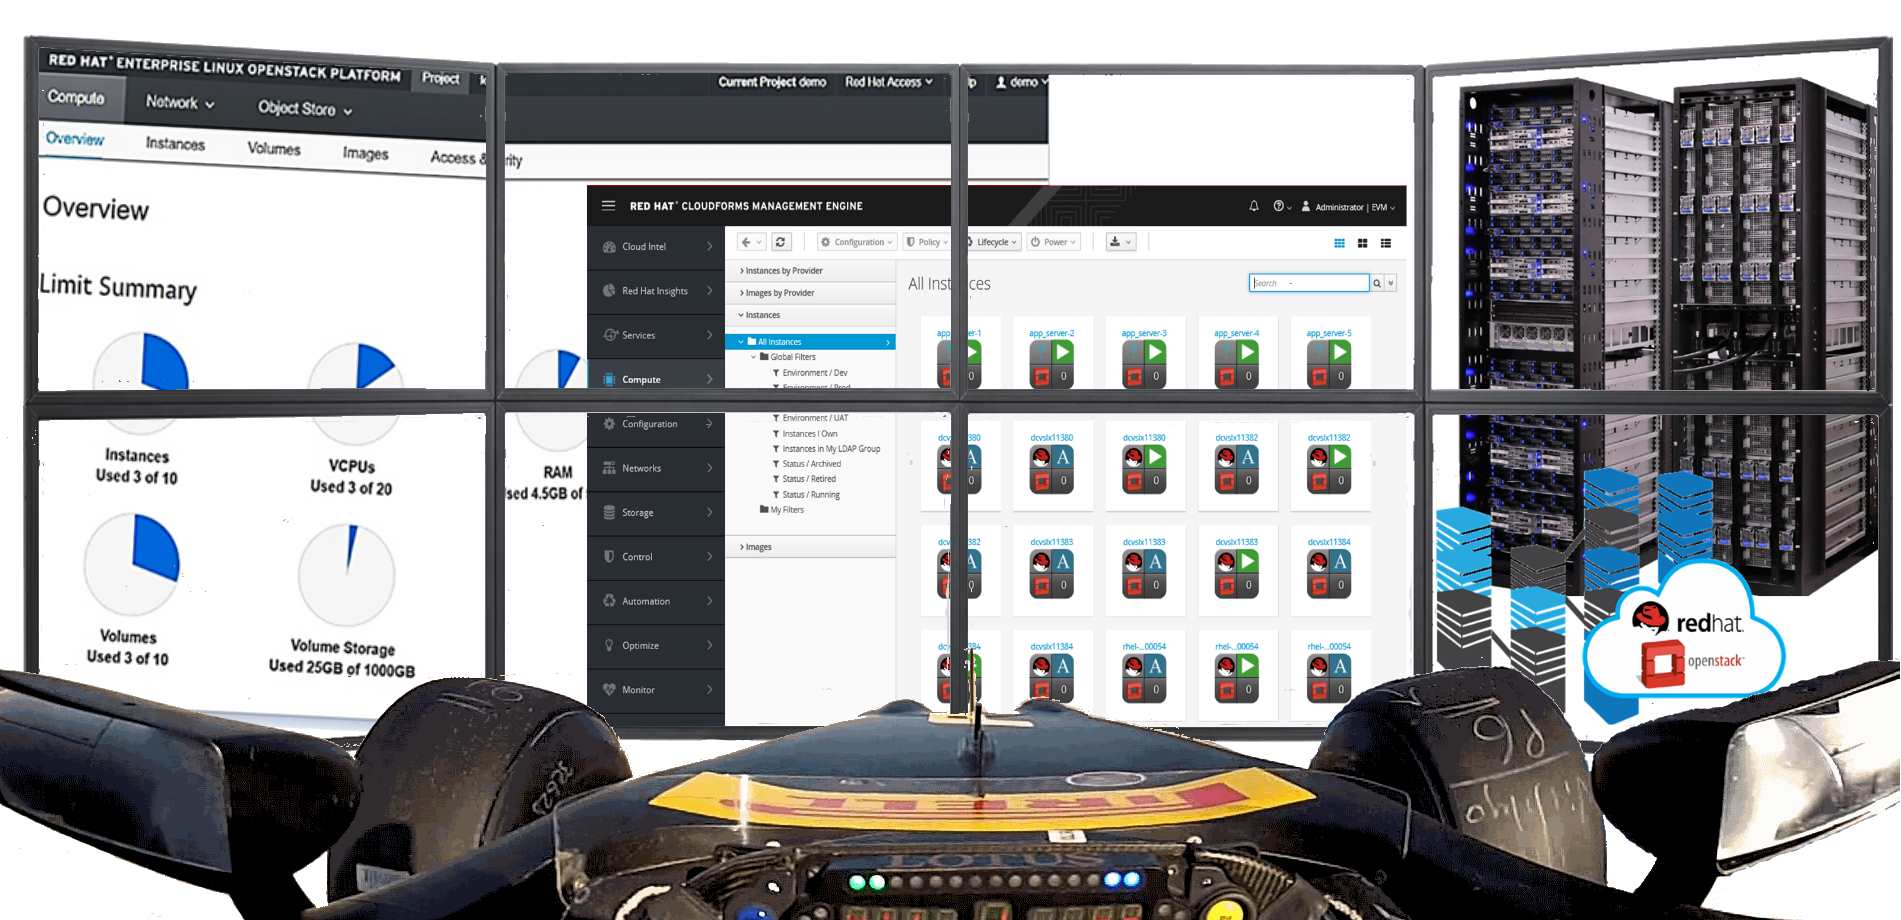
Task: Click the Cloud Intel sidebar icon
Action: click(609, 247)
